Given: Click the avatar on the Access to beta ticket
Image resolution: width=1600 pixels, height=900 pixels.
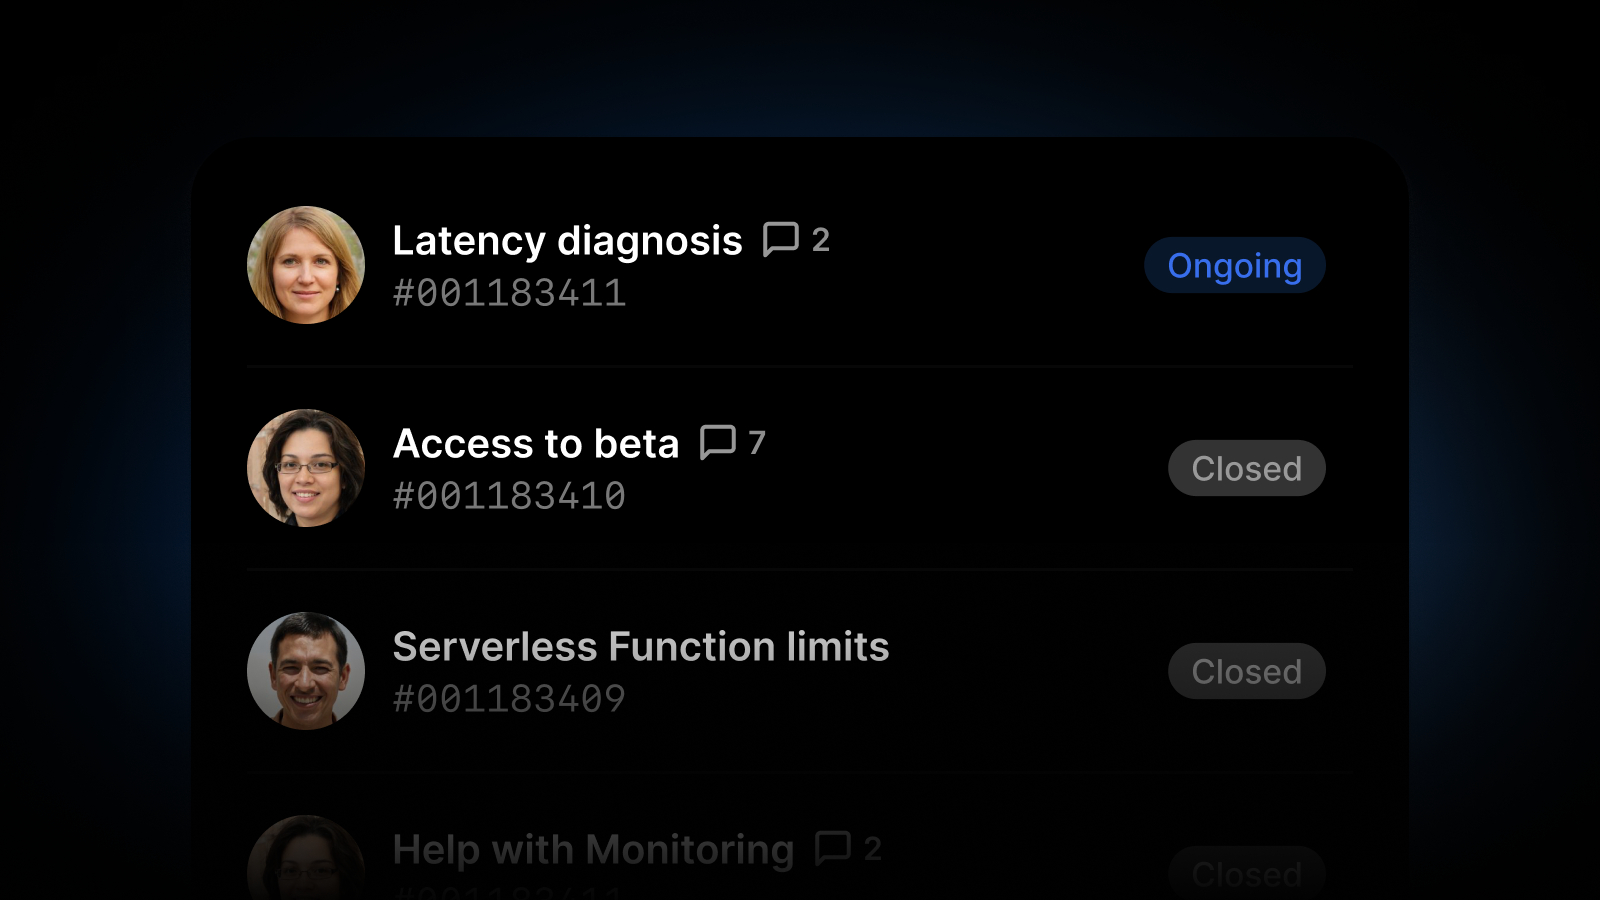Looking at the screenshot, I should [x=306, y=468].
